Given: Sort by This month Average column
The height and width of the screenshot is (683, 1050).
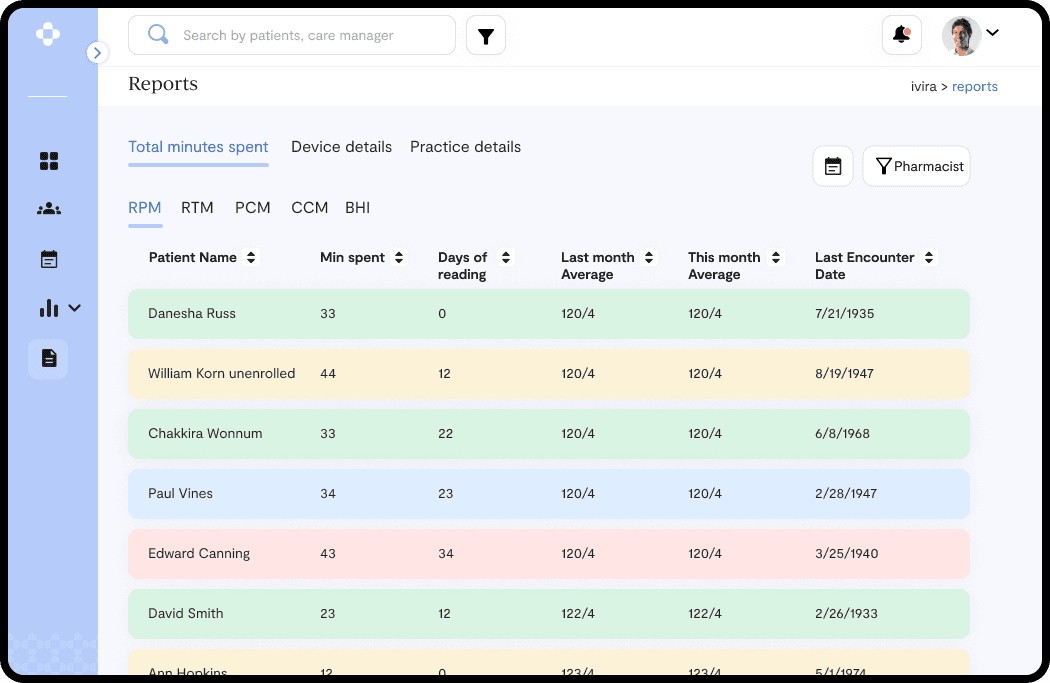Looking at the screenshot, I should 776,257.
